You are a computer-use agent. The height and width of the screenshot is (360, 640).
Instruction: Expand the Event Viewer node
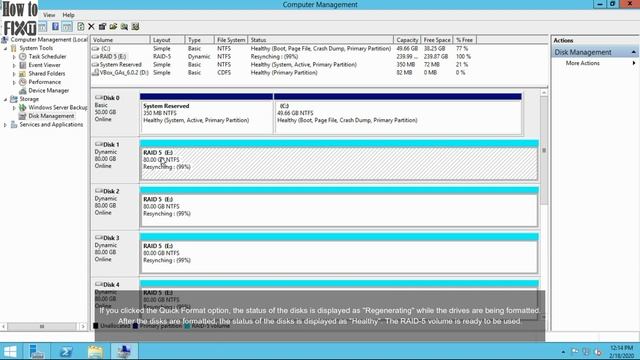[14, 65]
